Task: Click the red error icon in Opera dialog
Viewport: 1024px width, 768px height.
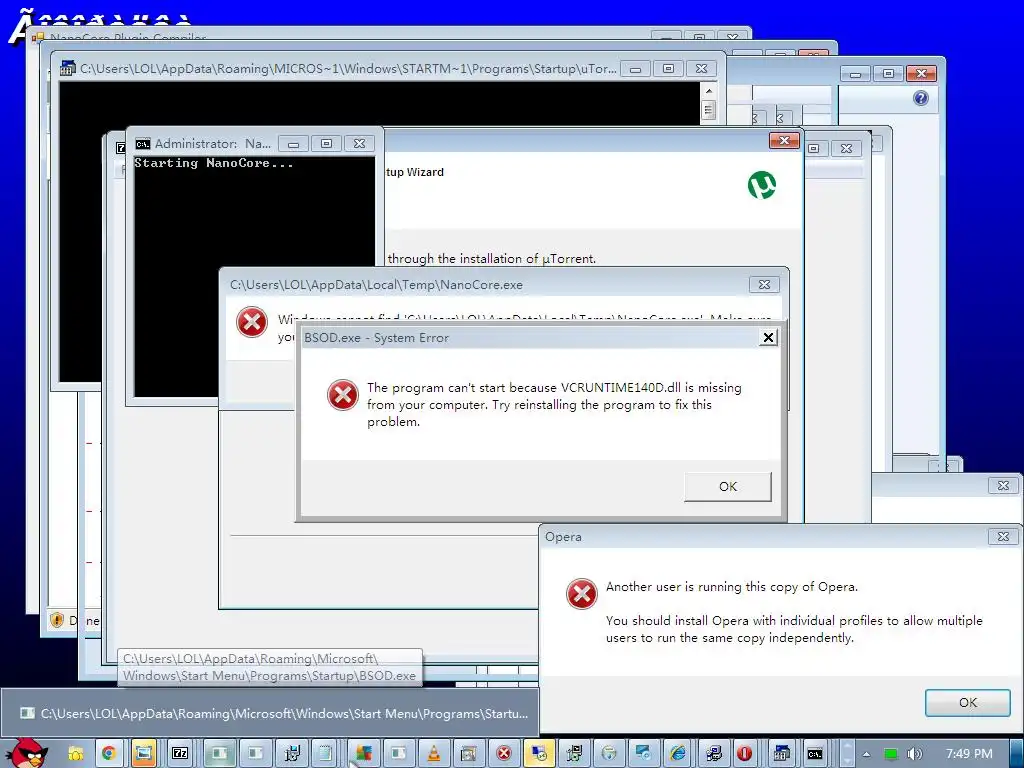Action: click(581, 594)
